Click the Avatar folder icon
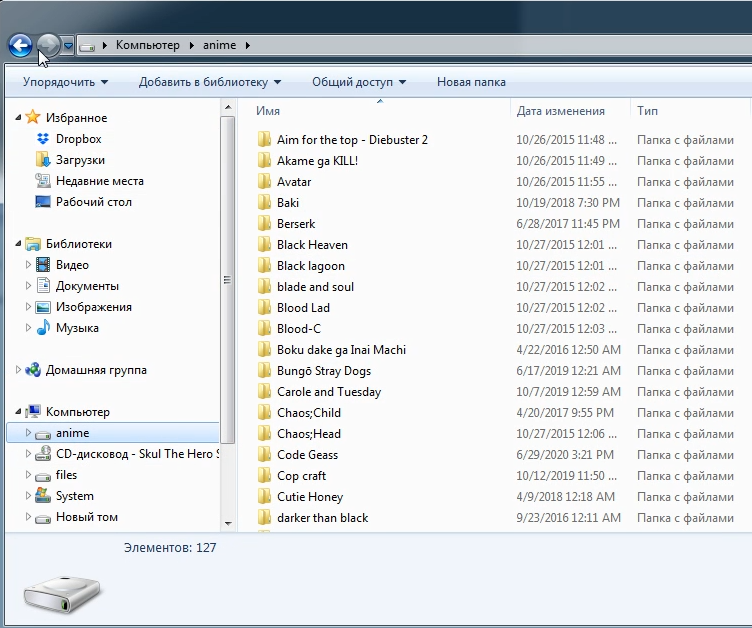This screenshot has width=752, height=628. click(x=264, y=181)
